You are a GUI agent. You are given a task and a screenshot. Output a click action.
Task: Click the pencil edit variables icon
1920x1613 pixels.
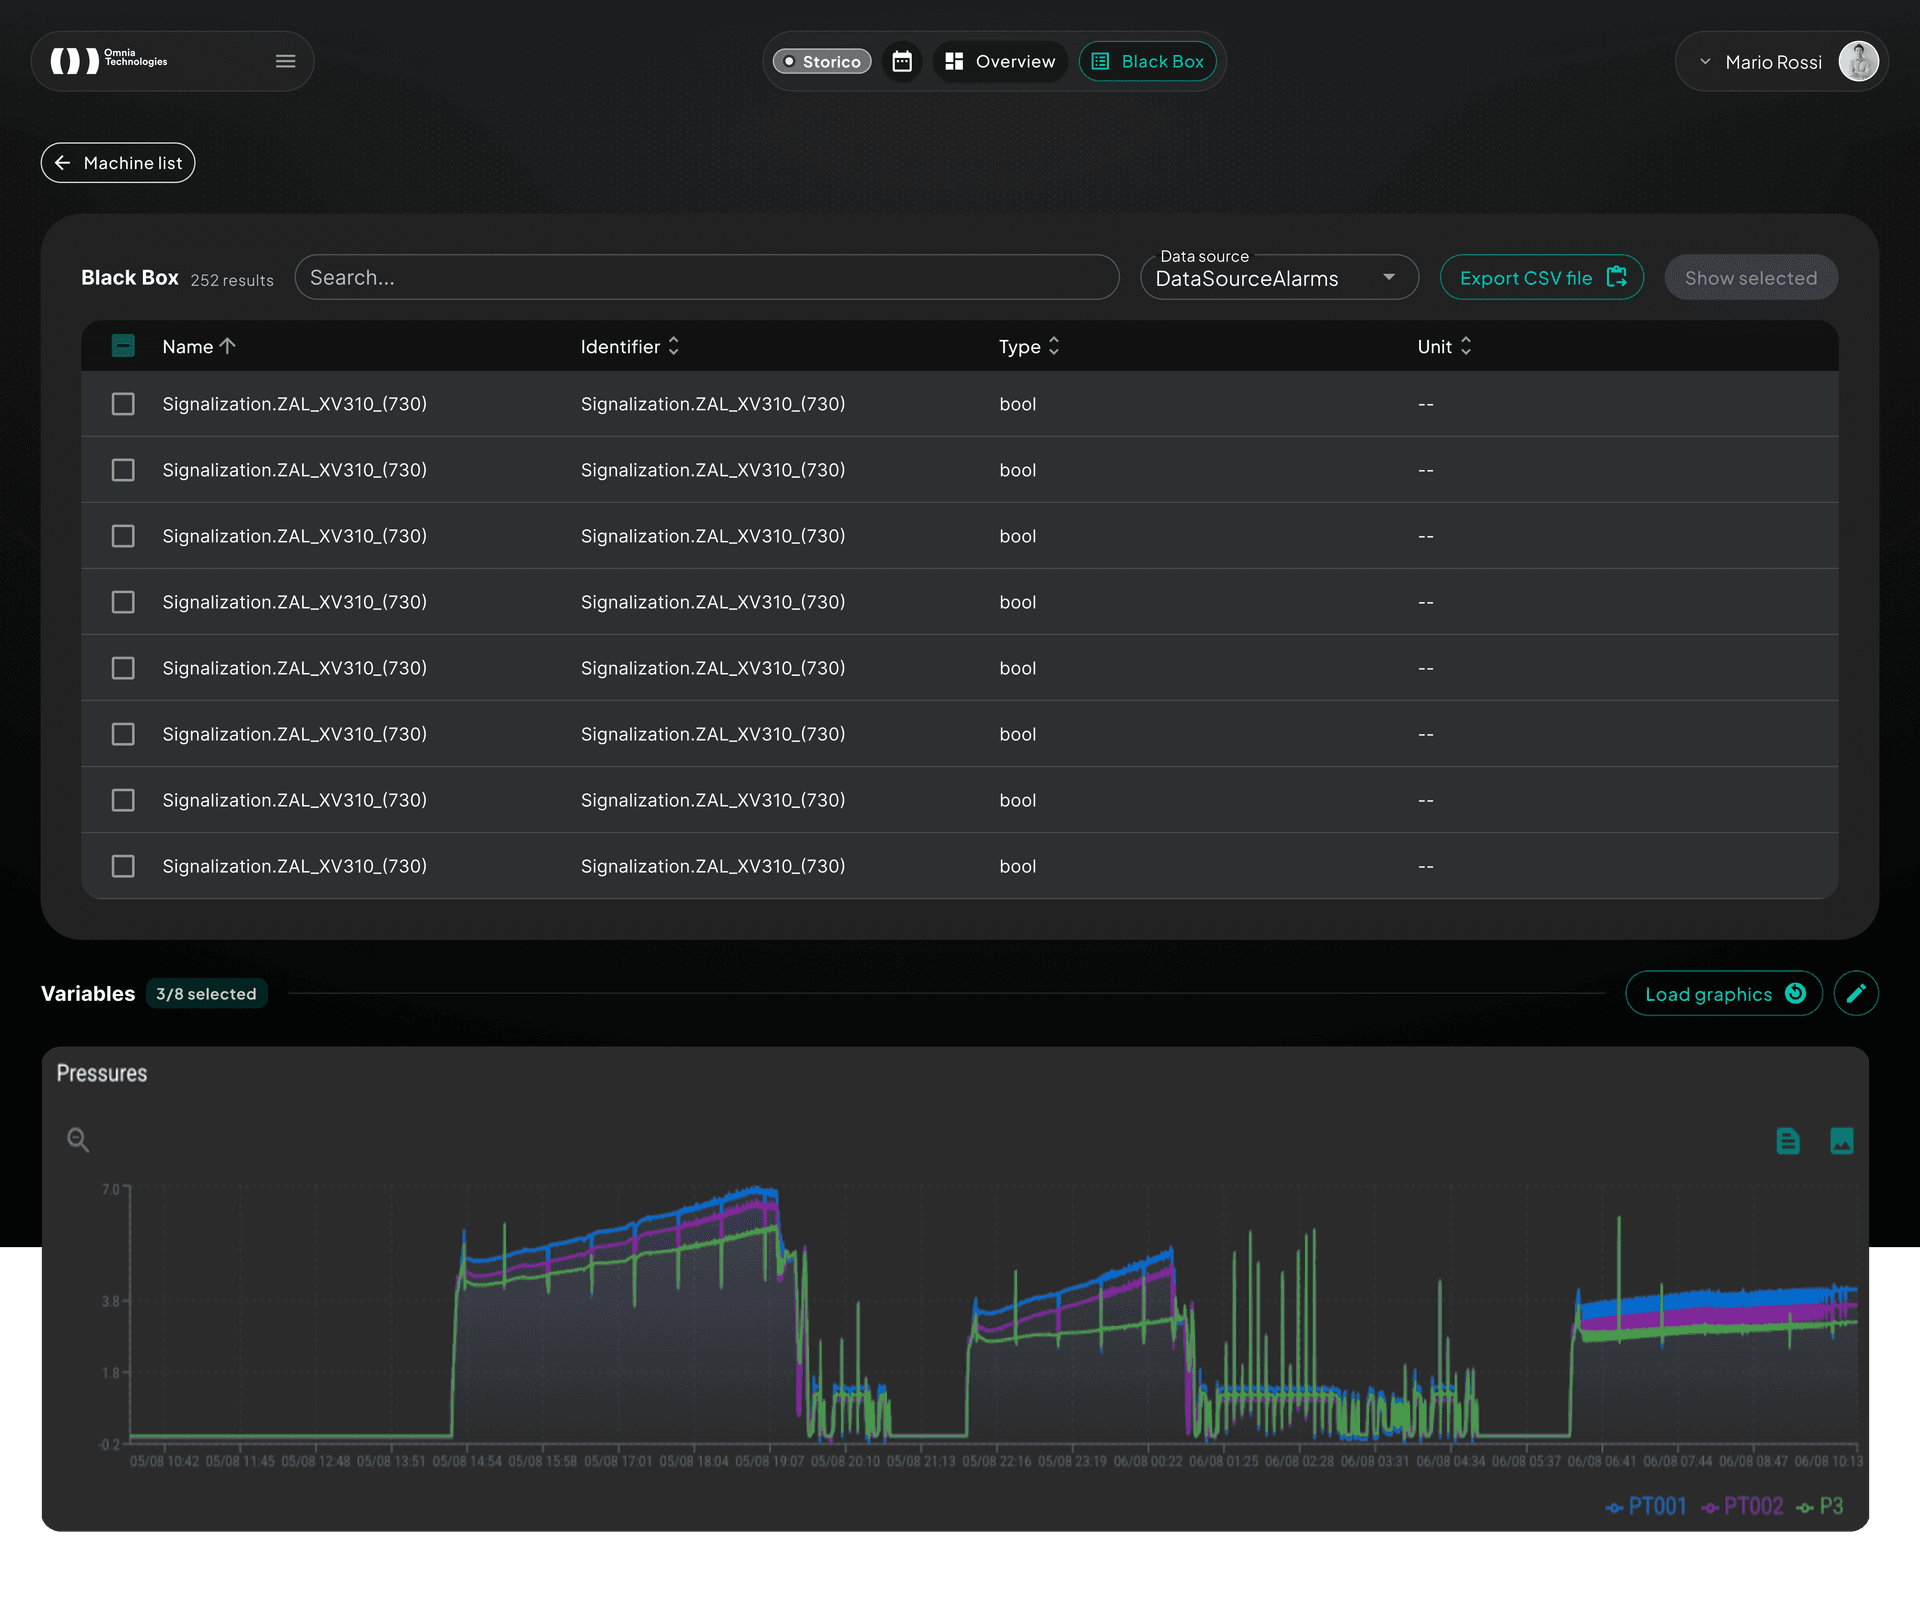coord(1856,993)
